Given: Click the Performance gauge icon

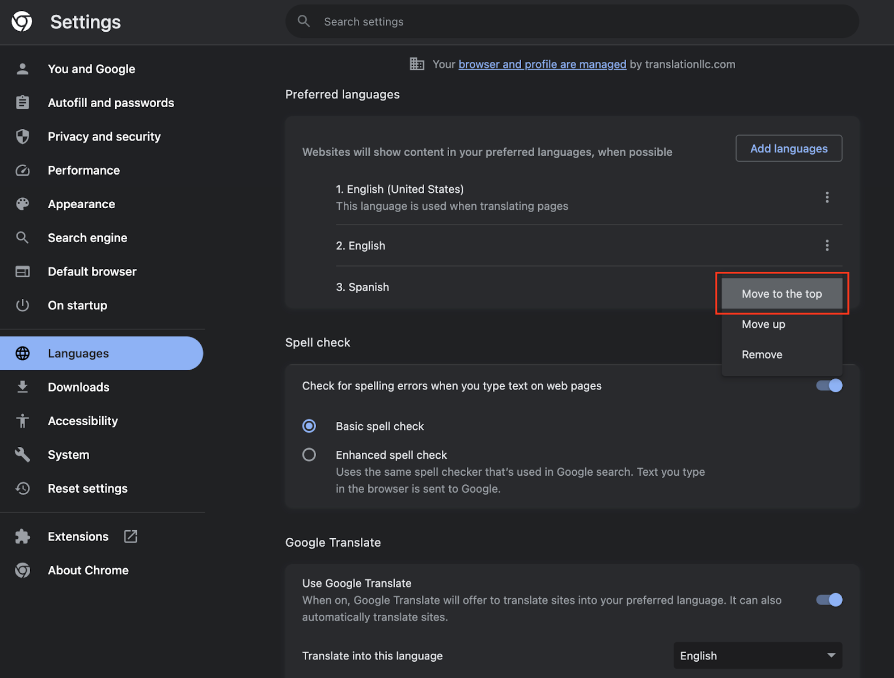Looking at the screenshot, I should [22, 170].
